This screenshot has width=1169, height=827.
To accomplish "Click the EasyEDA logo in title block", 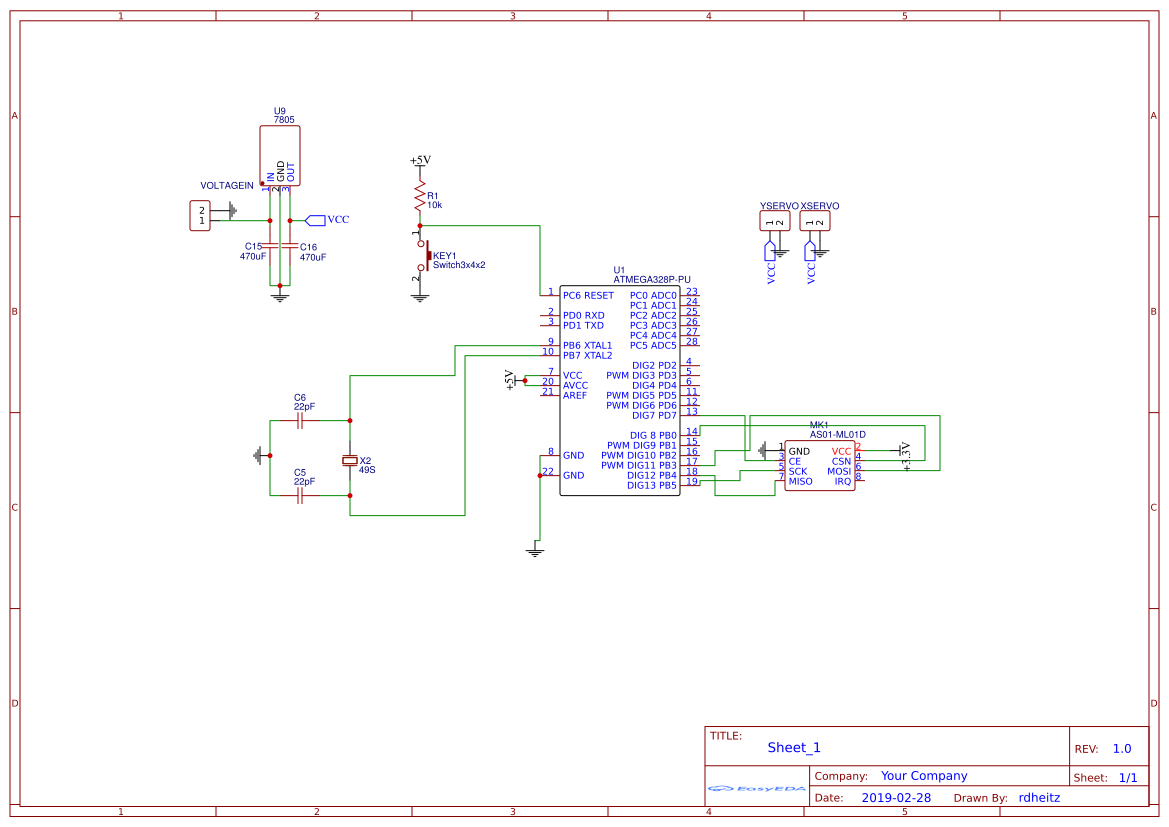I will [x=756, y=789].
